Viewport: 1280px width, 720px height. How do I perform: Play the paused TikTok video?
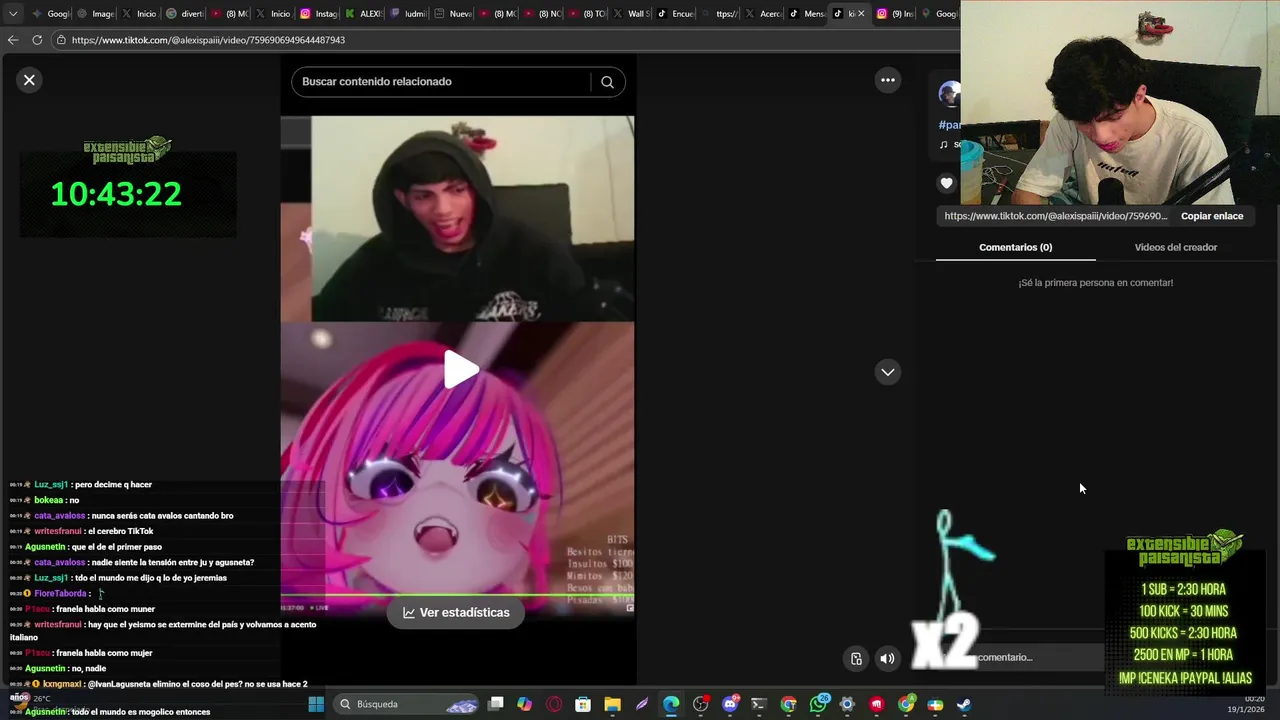click(461, 370)
